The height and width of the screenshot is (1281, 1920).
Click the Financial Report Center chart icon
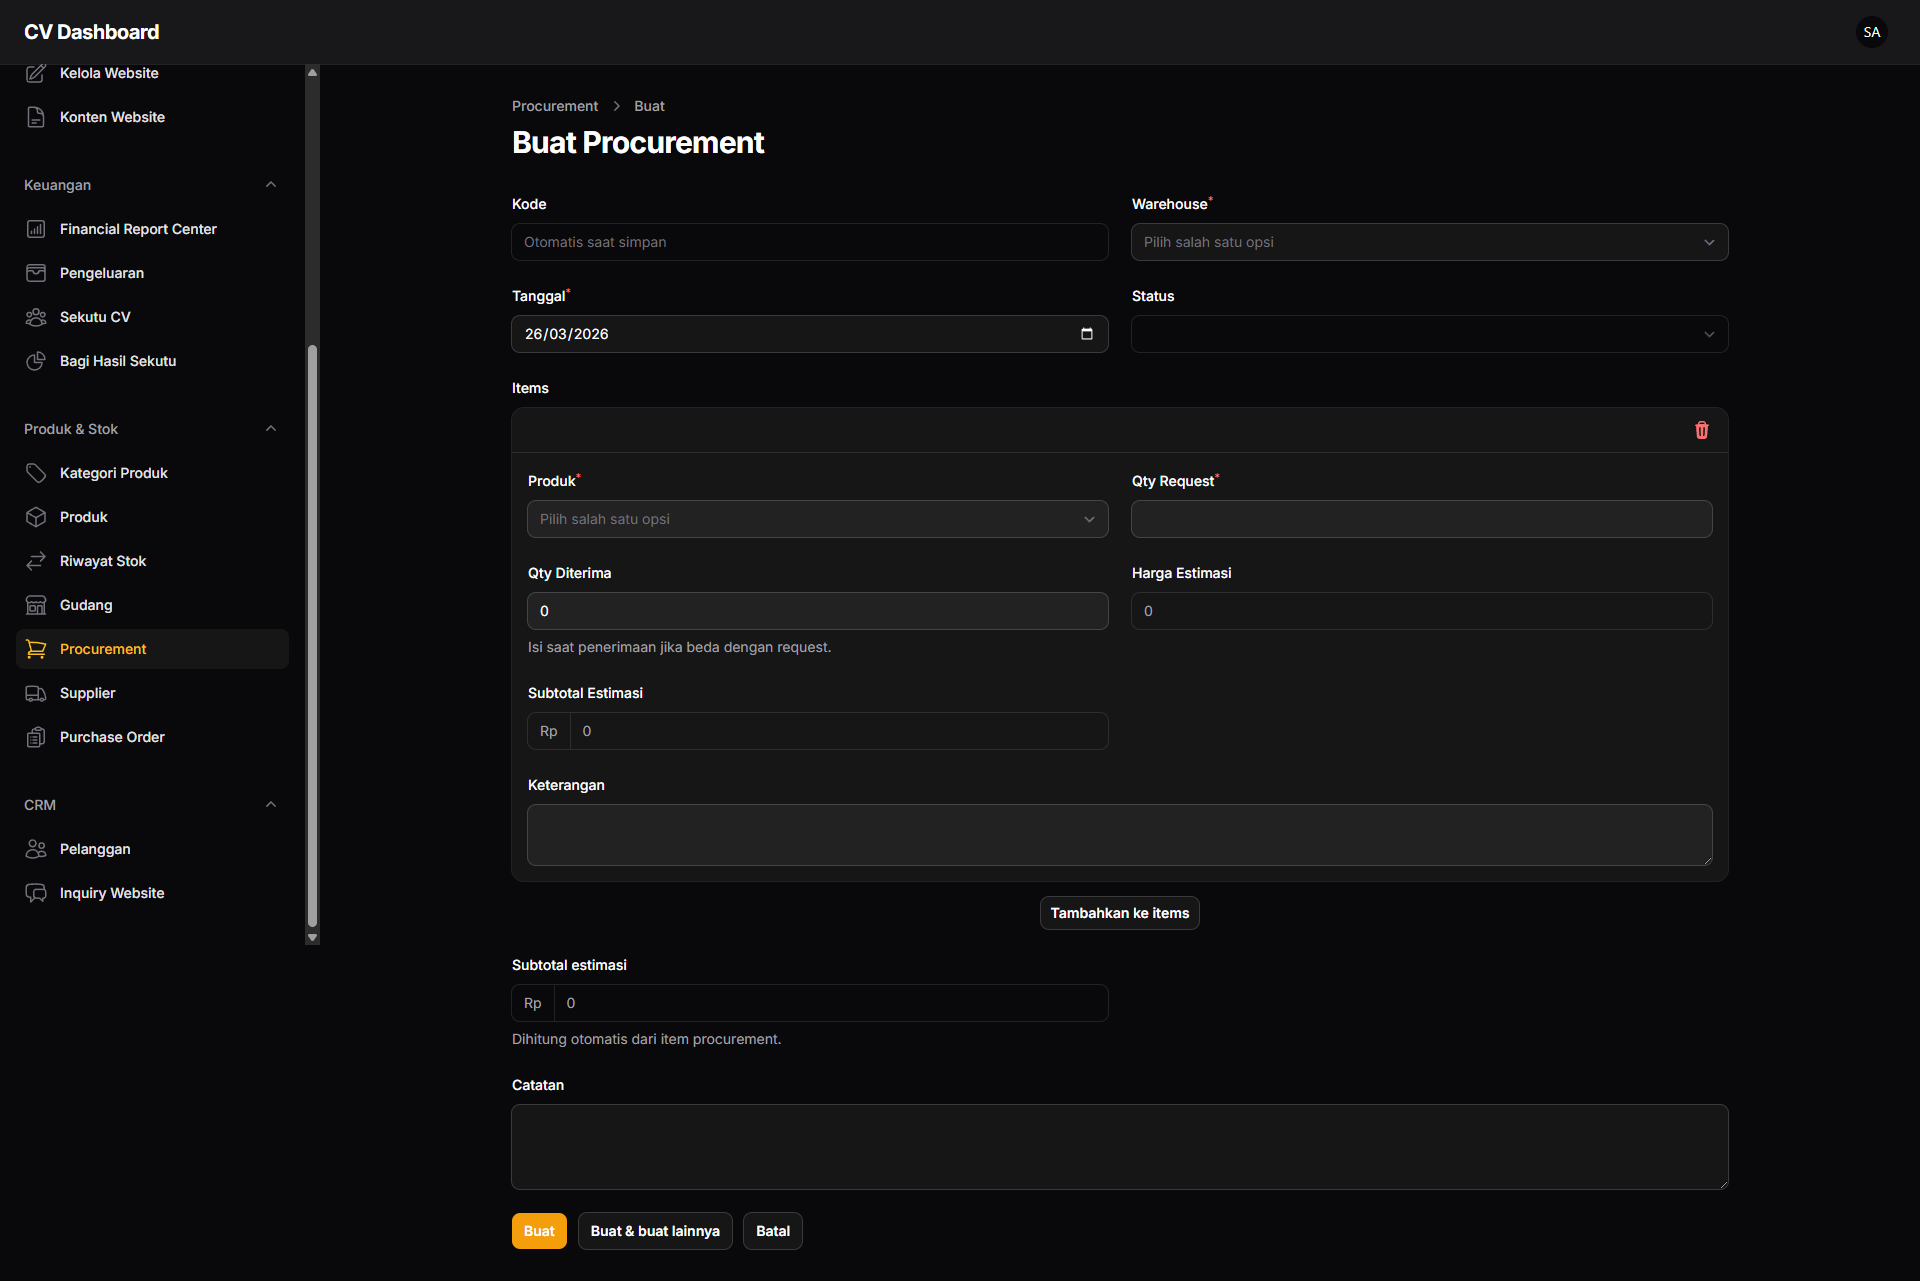(x=36, y=229)
